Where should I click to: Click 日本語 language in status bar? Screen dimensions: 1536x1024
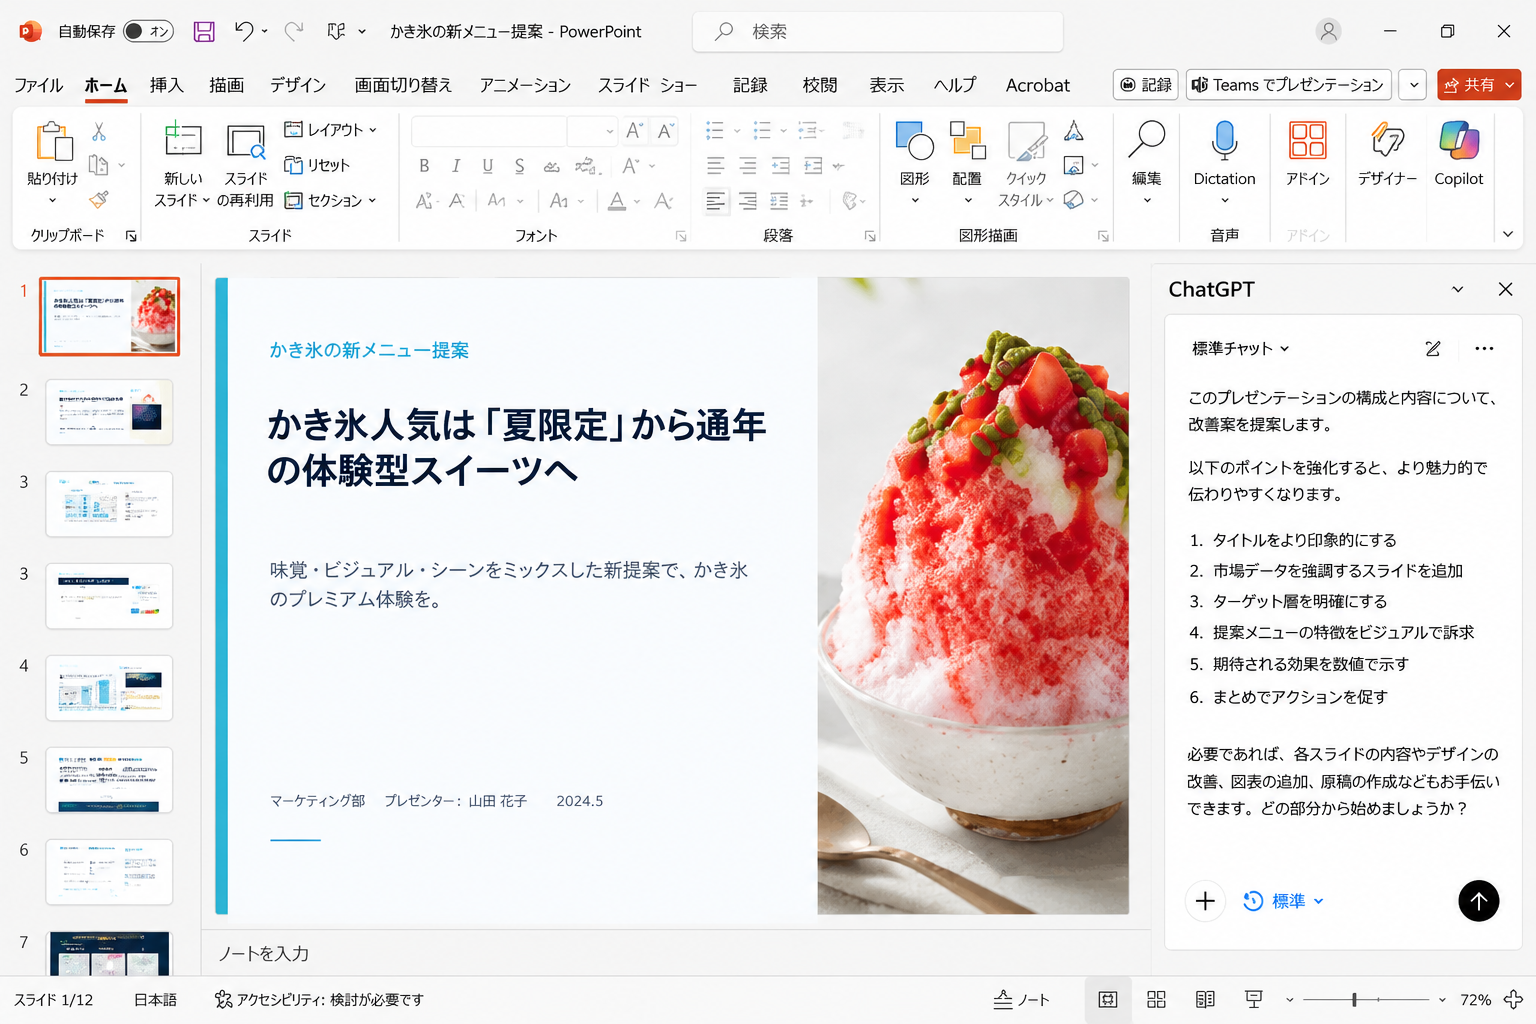[155, 999]
